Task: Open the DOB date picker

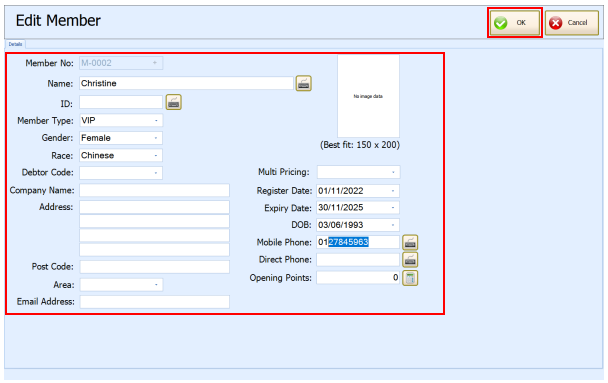Action: (x=393, y=225)
